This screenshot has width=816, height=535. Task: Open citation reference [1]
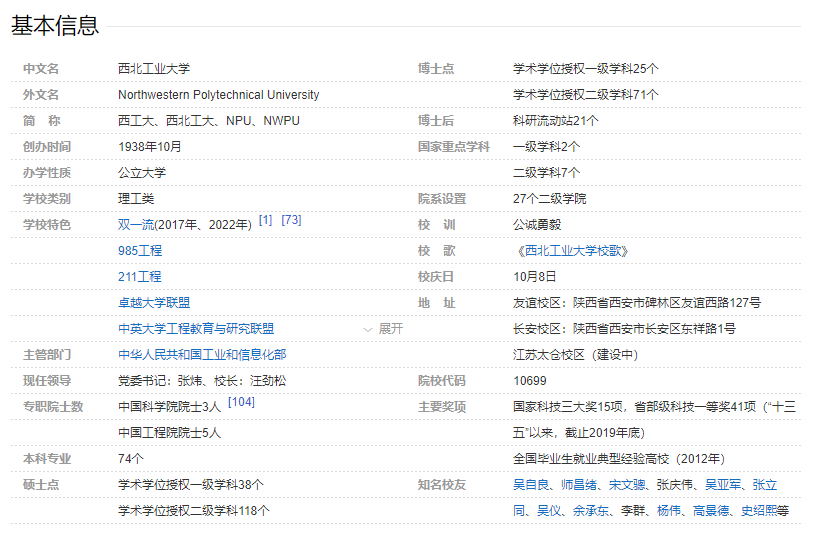pyautogui.click(x=265, y=220)
